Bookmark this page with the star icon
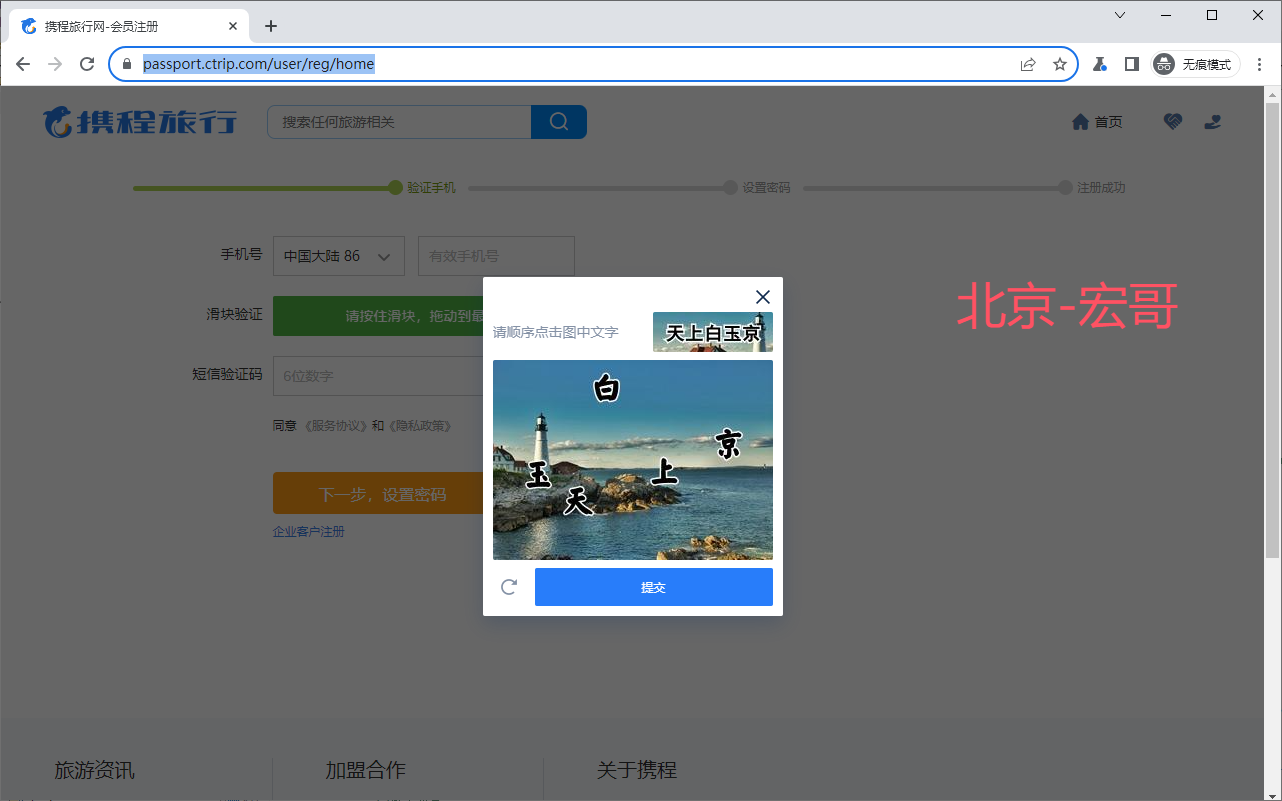This screenshot has height=801, width=1282. (1060, 64)
